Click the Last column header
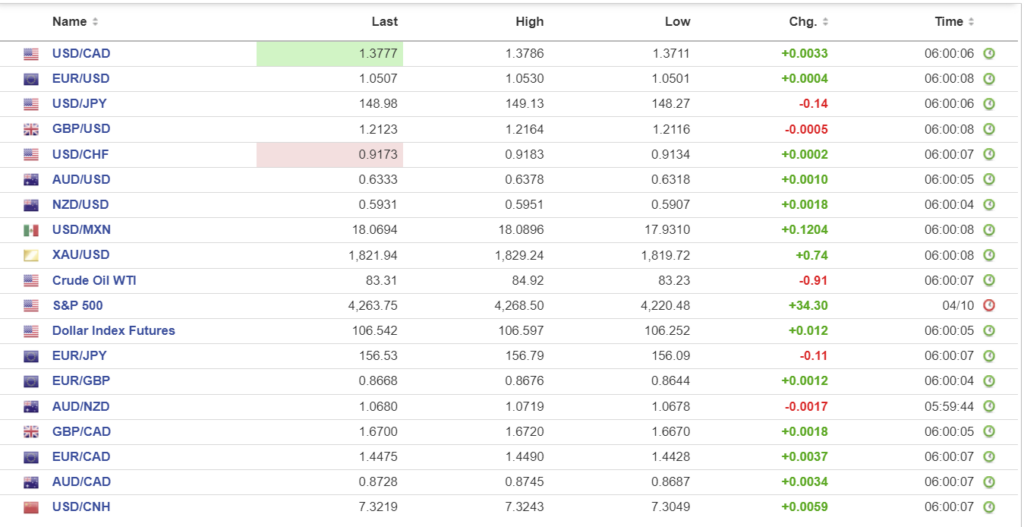 coord(384,22)
